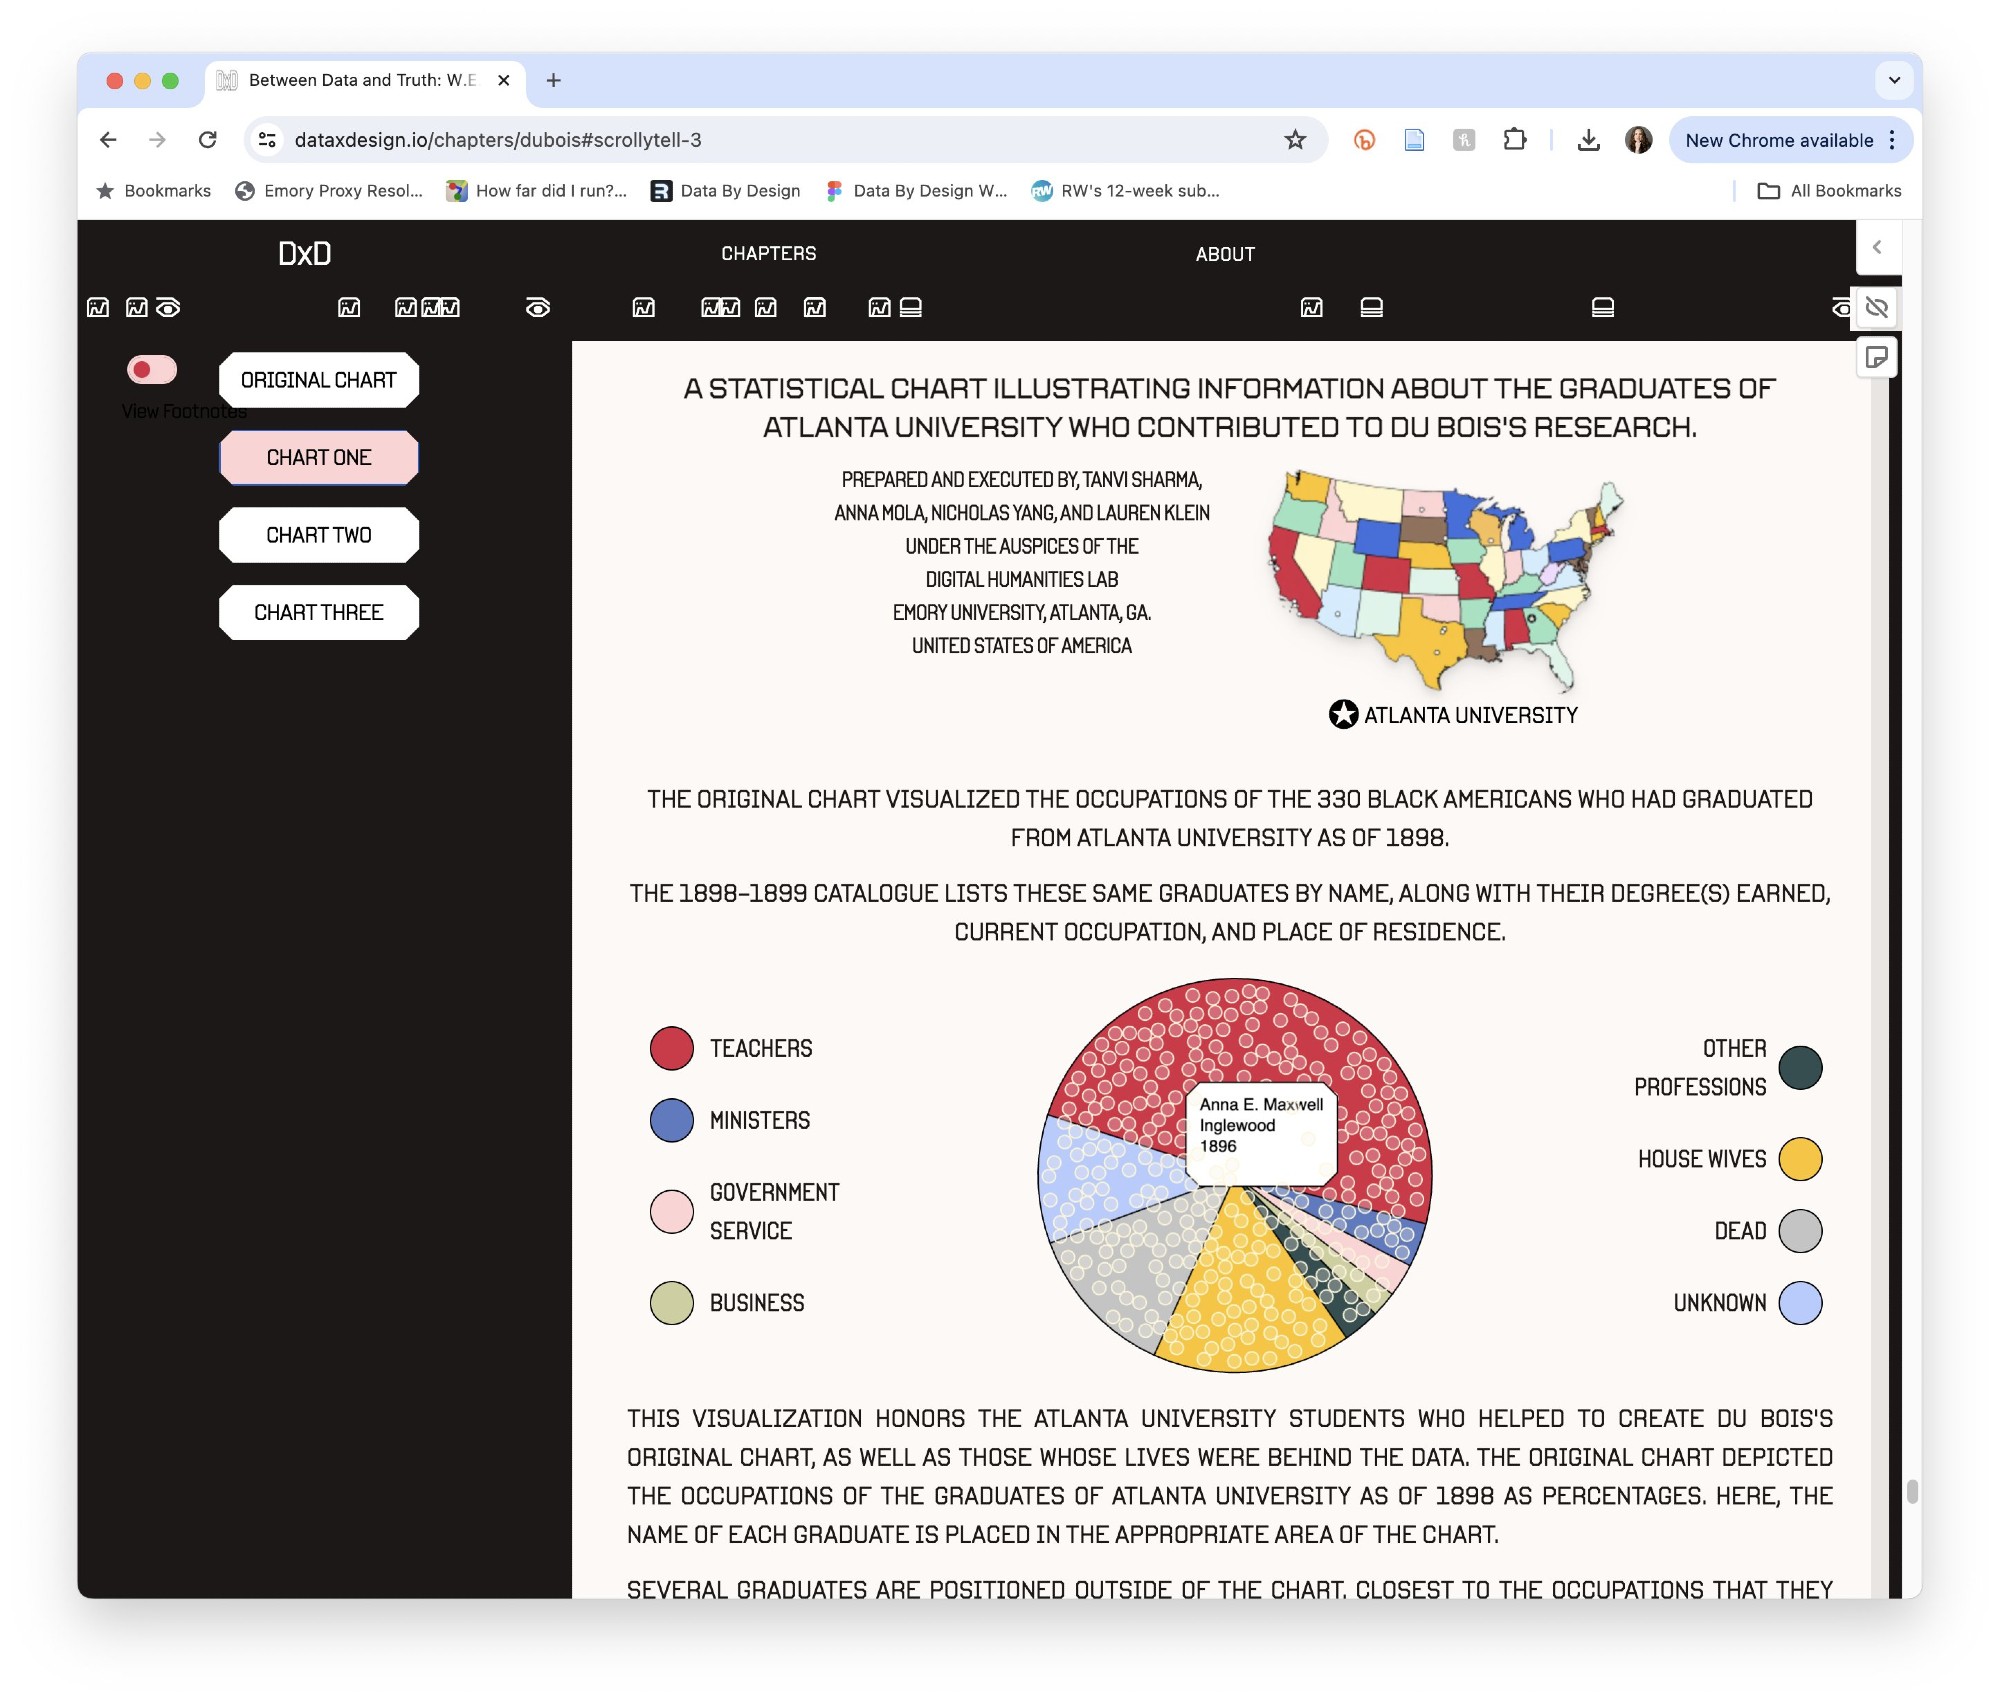Toggle the View Footnotes switch

tap(152, 370)
